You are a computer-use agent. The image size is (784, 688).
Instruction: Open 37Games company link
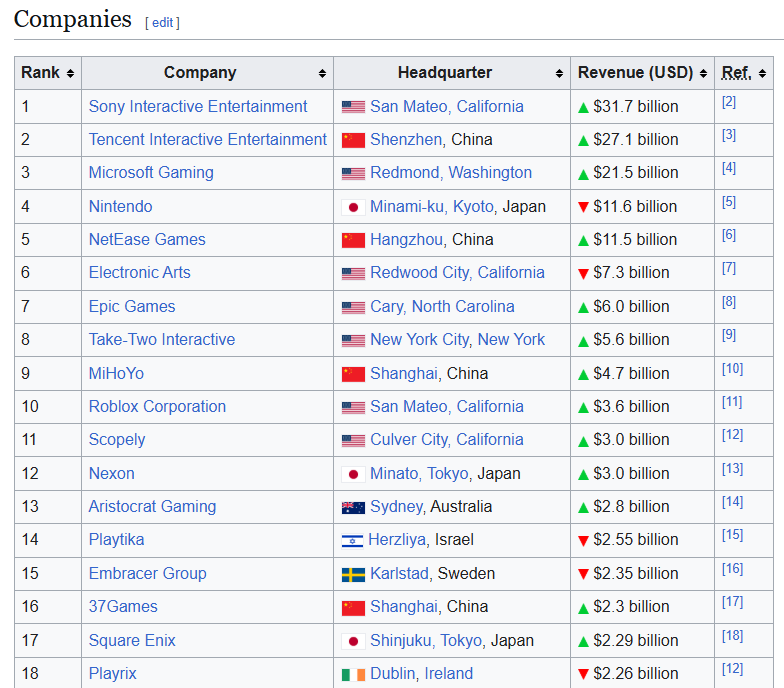(123, 606)
